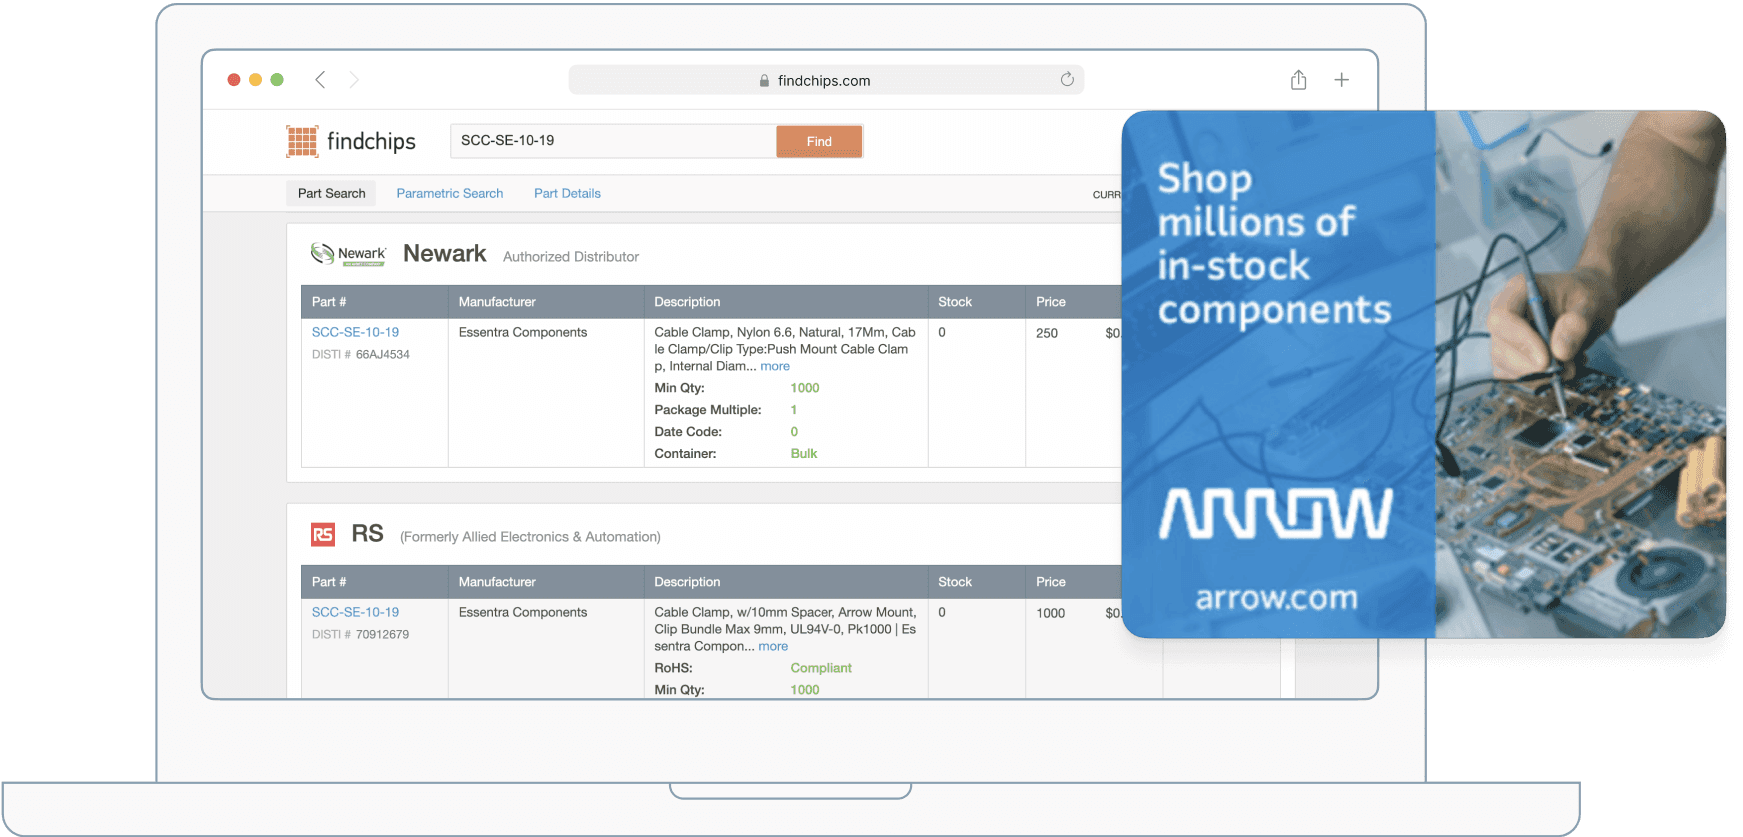Viewport: 1743px width, 837px height.
Task: Click the browser forward arrow
Action: (354, 80)
